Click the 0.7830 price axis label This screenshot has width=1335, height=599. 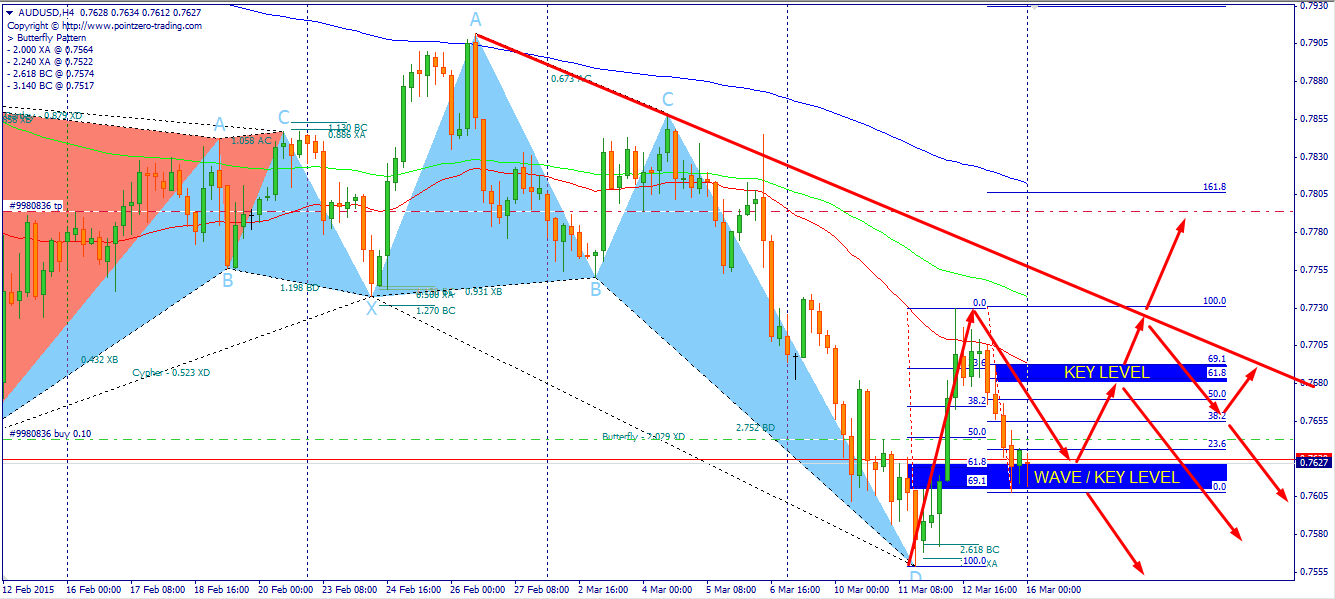(1314, 156)
